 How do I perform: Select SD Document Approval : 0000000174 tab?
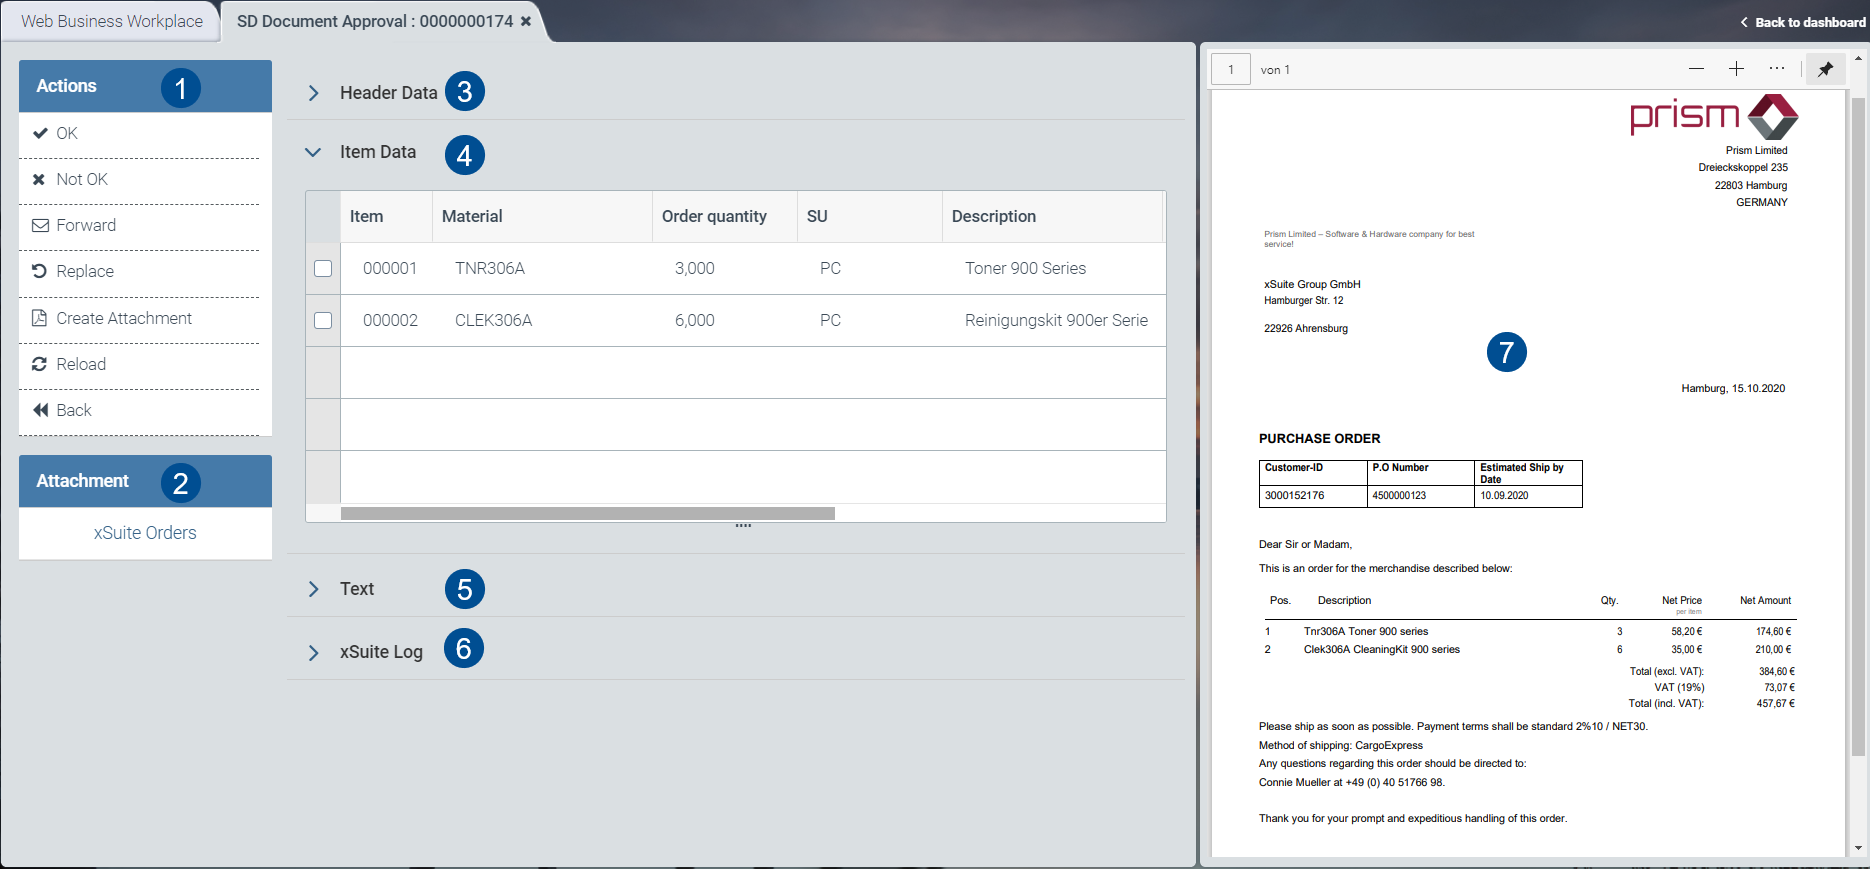point(375,21)
